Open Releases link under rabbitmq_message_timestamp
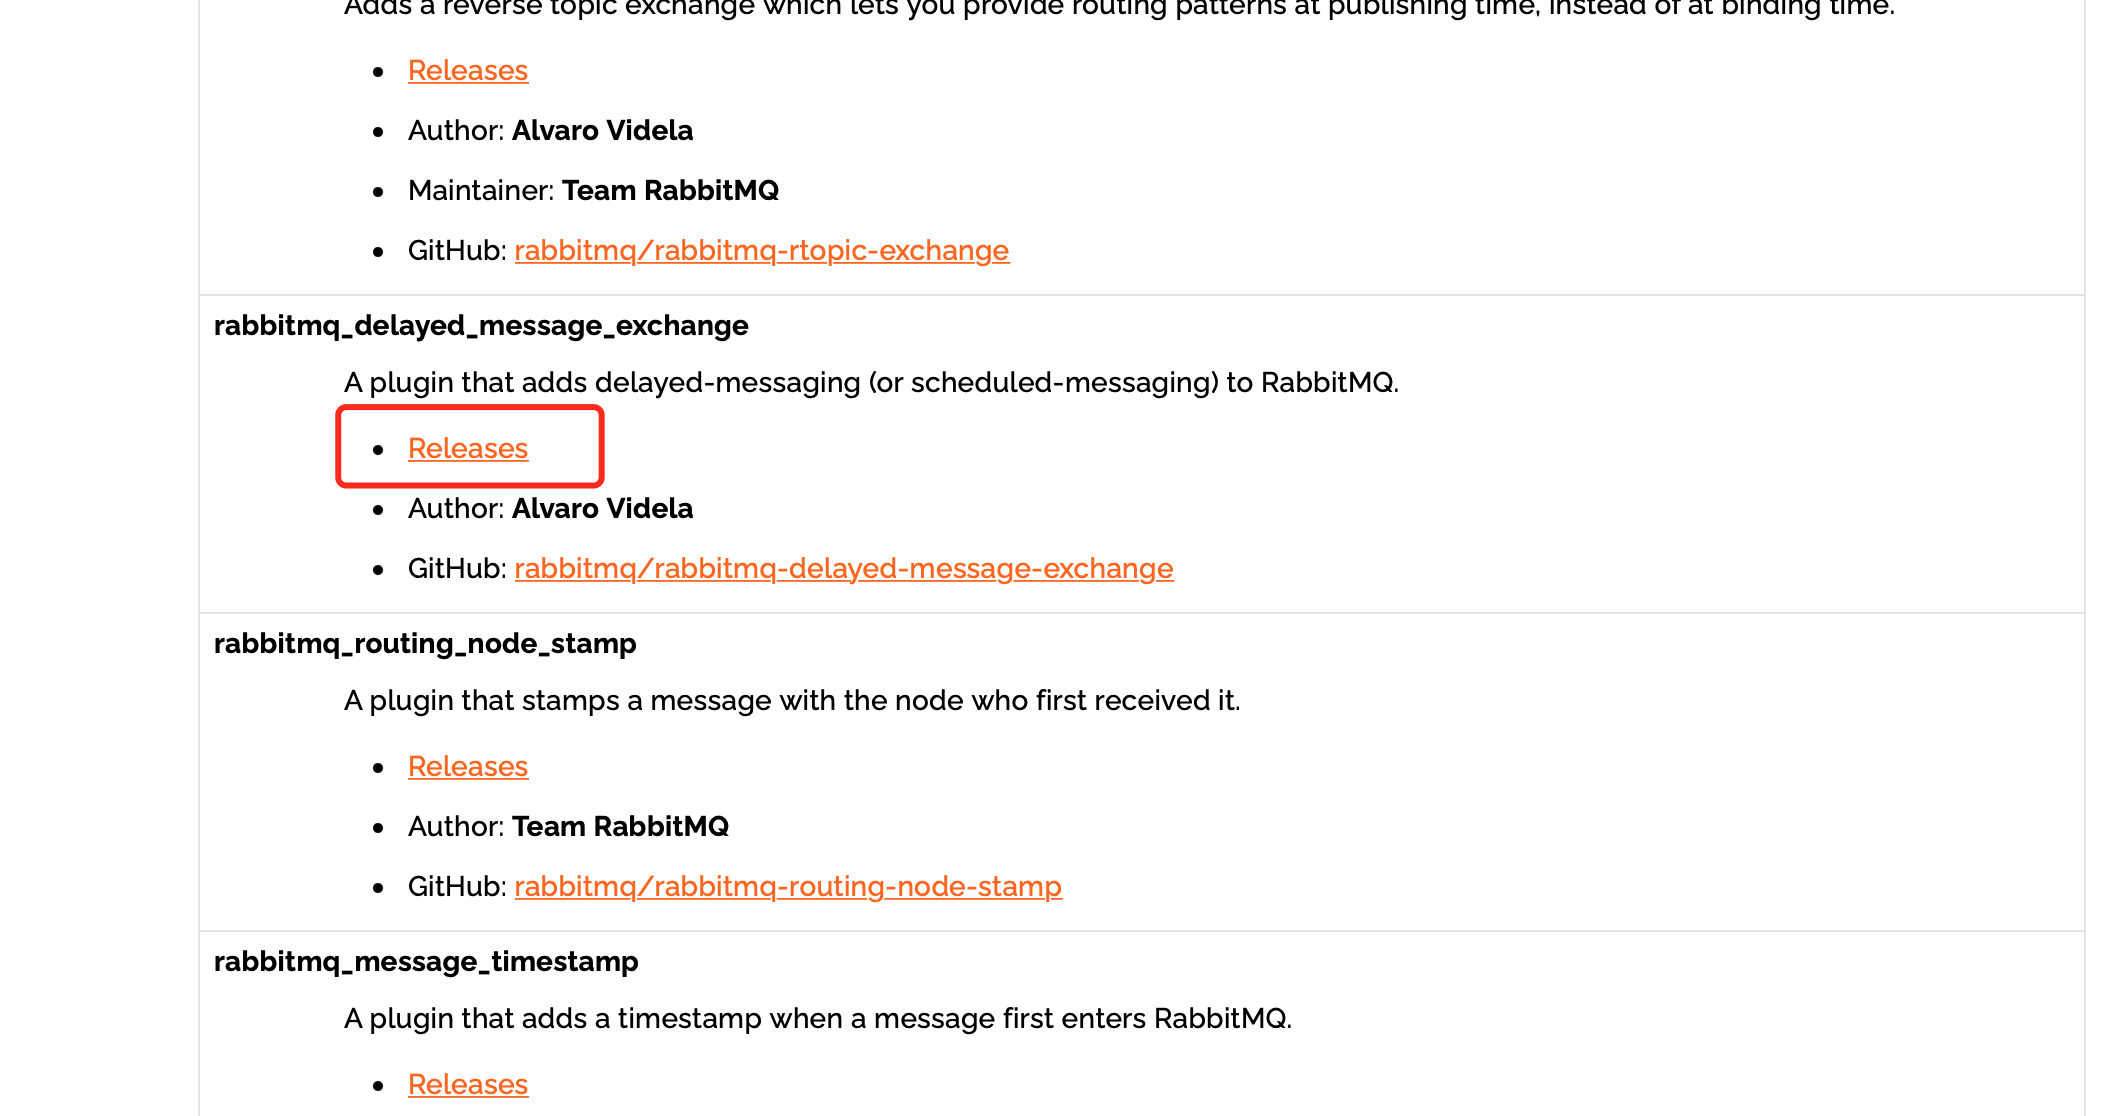The height and width of the screenshot is (1116, 2116). click(468, 1084)
